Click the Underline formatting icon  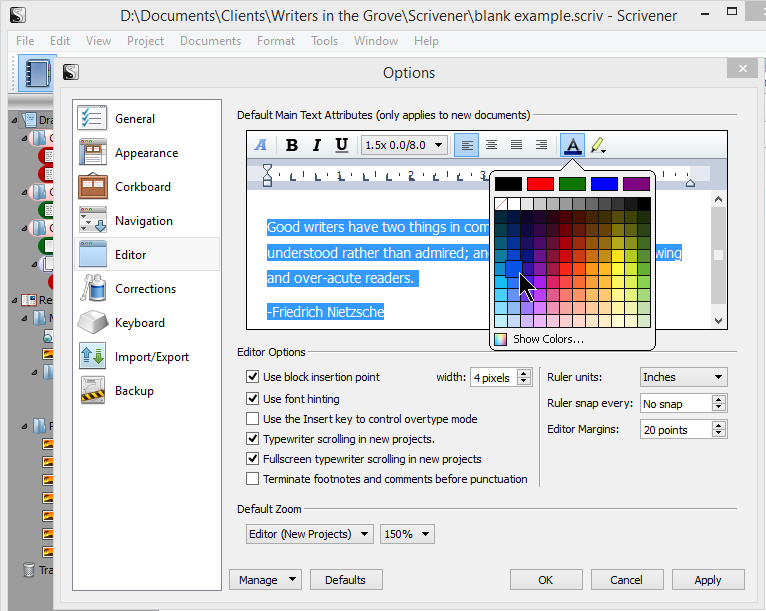coord(342,145)
